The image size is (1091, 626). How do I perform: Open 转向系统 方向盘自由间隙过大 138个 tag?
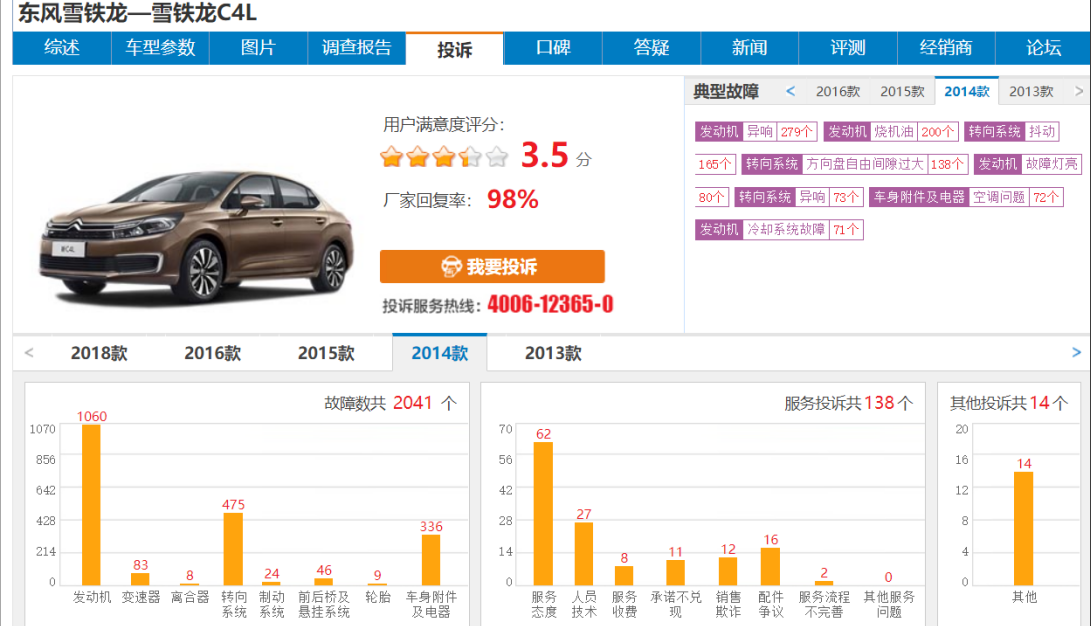pos(854,164)
